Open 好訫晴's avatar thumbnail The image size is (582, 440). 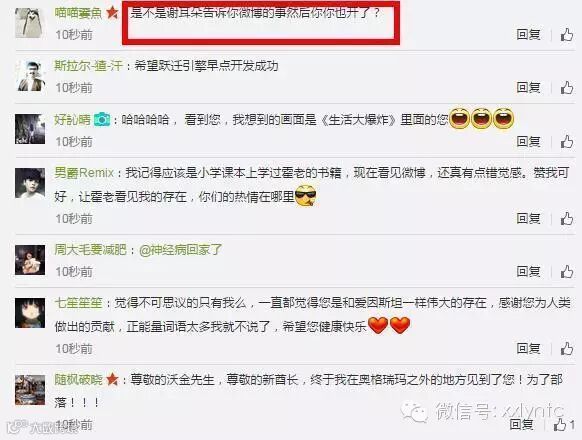[x=30, y=129]
